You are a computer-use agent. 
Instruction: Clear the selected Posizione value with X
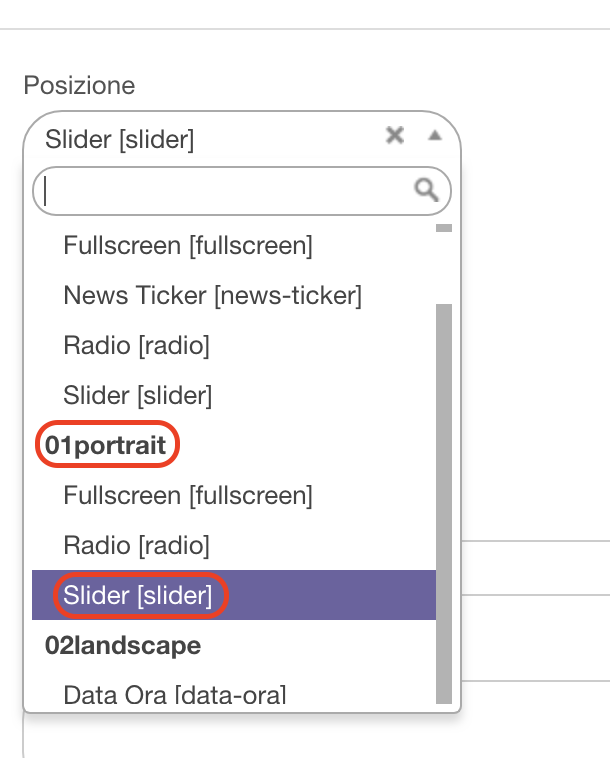pyautogui.click(x=395, y=135)
